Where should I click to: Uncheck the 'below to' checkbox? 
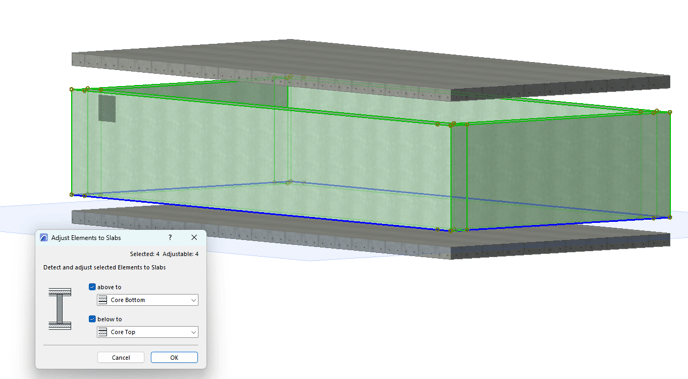(92, 319)
